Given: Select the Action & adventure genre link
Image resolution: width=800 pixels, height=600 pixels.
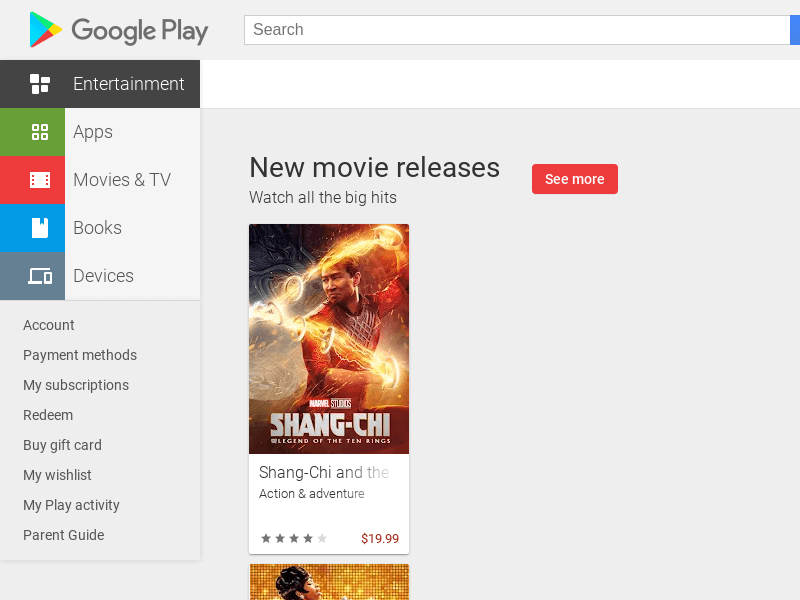Looking at the screenshot, I should (312, 494).
